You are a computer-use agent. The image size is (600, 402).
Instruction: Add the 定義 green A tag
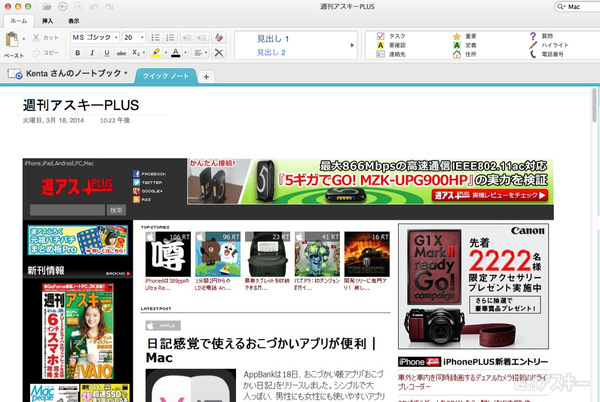point(465,45)
